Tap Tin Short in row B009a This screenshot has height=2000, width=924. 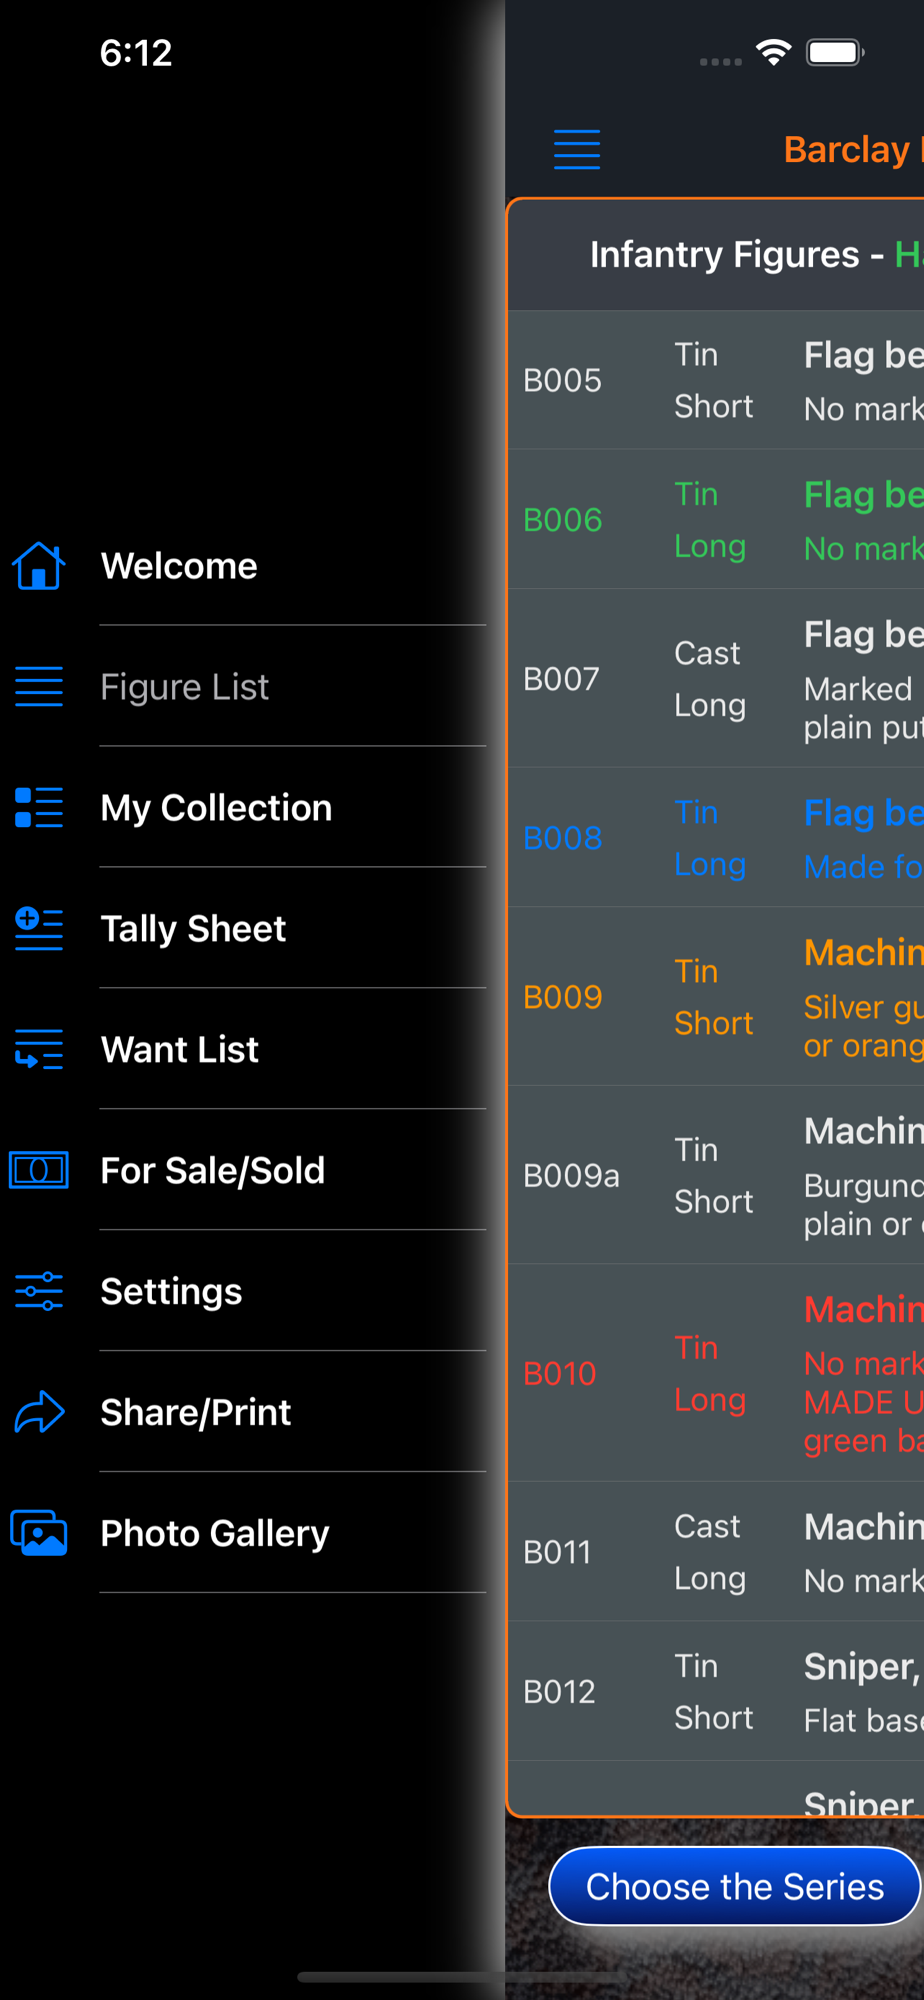click(x=713, y=1175)
